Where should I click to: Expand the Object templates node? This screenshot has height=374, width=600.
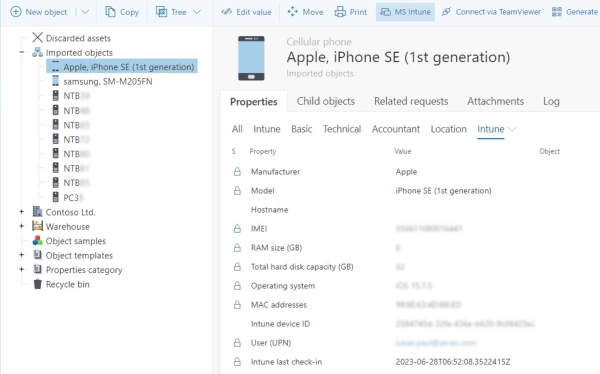(21, 255)
